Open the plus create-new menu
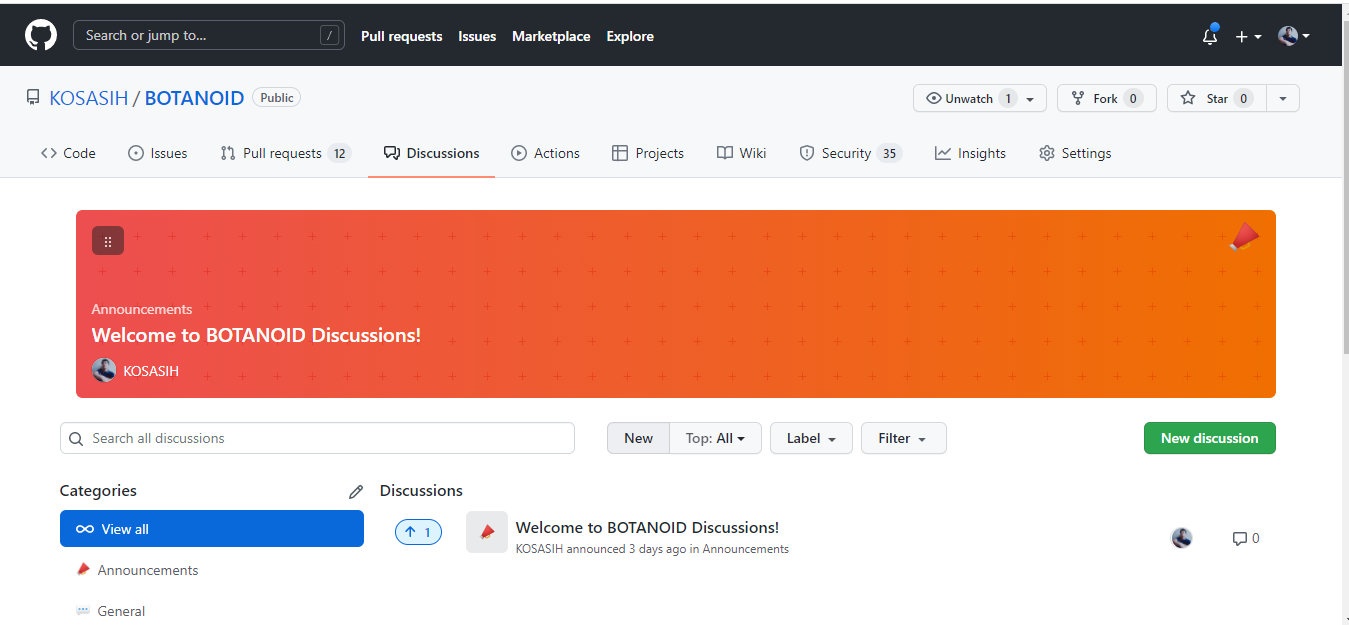This screenshot has width=1349, height=625. tap(1248, 36)
